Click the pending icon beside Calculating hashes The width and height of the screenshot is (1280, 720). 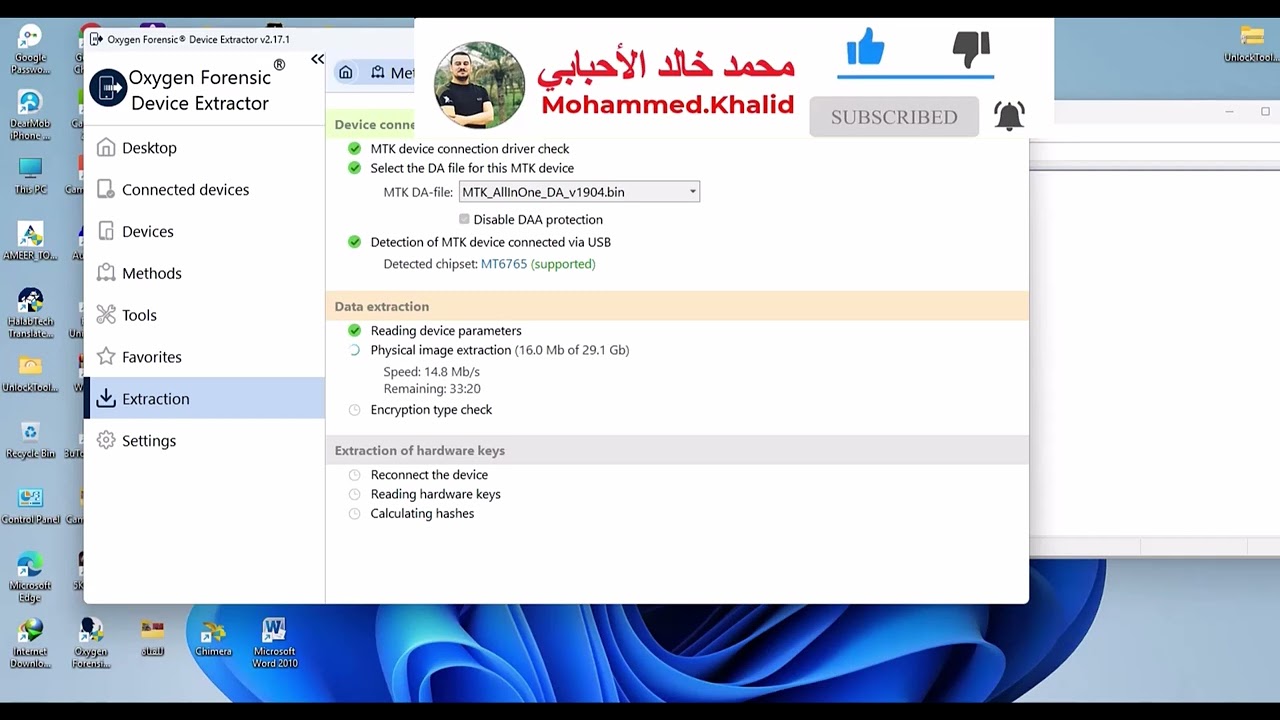354,514
